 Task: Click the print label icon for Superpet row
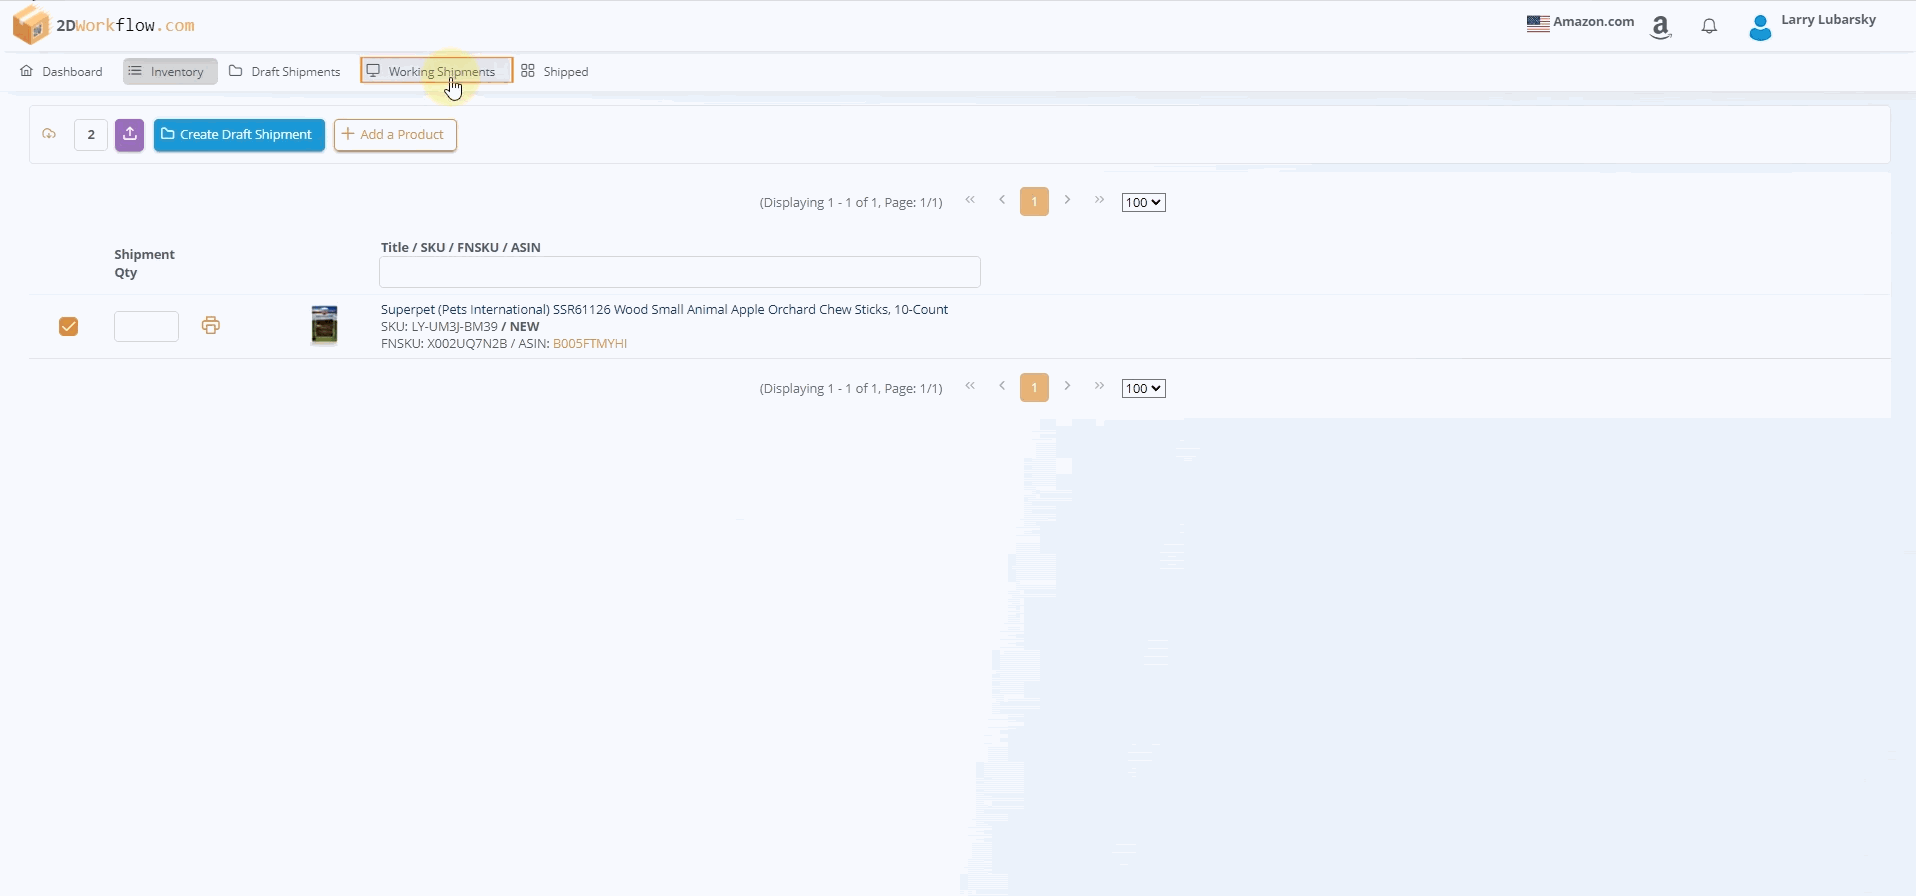click(x=210, y=325)
